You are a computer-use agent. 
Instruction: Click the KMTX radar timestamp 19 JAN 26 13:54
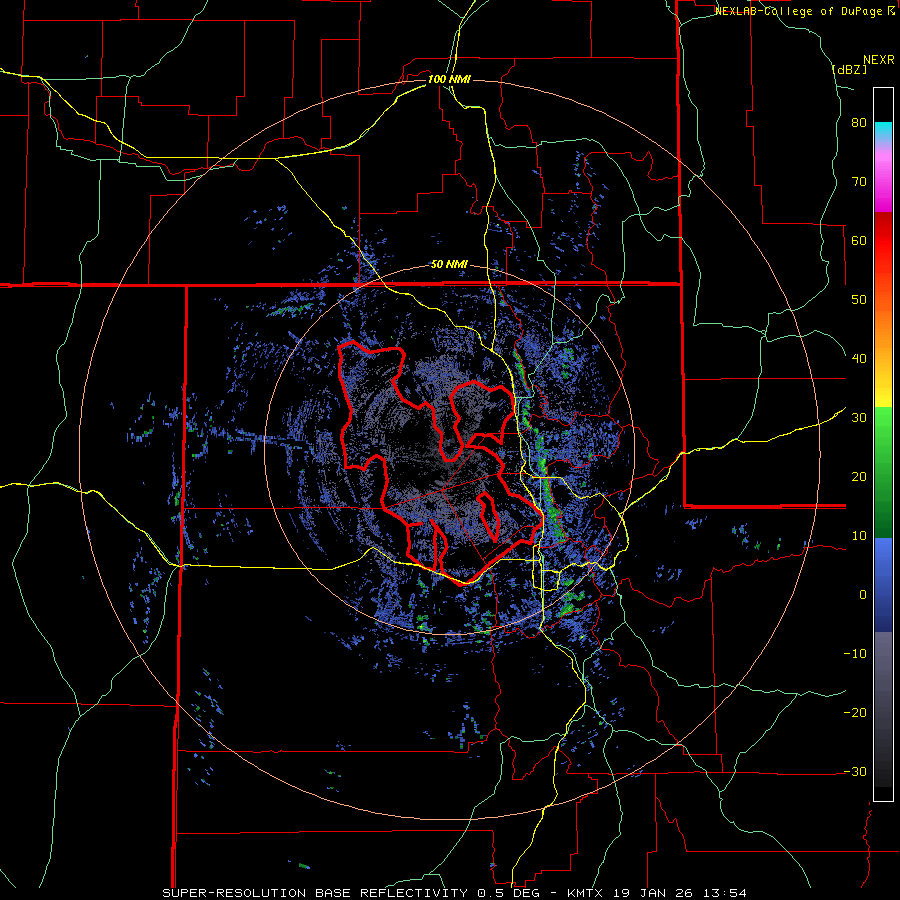(657, 893)
